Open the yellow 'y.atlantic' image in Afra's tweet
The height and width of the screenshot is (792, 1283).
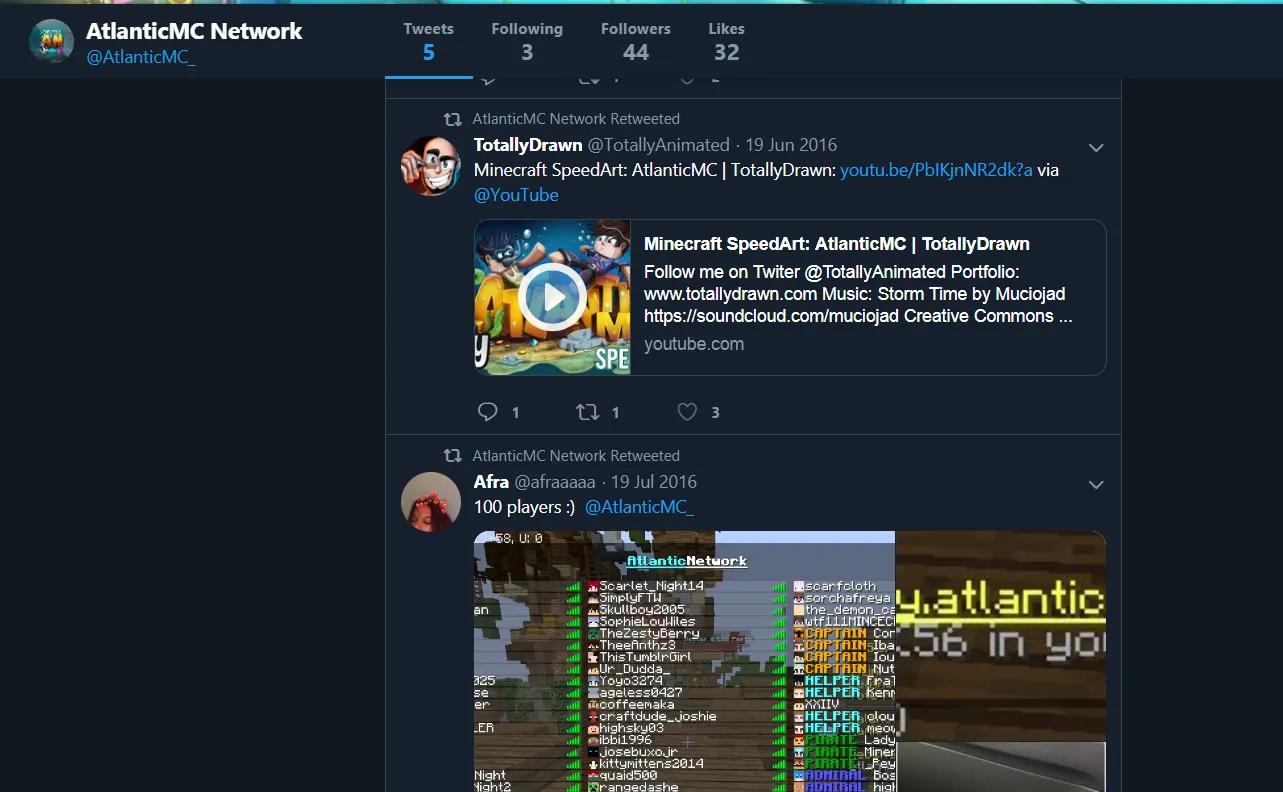pos(1001,635)
